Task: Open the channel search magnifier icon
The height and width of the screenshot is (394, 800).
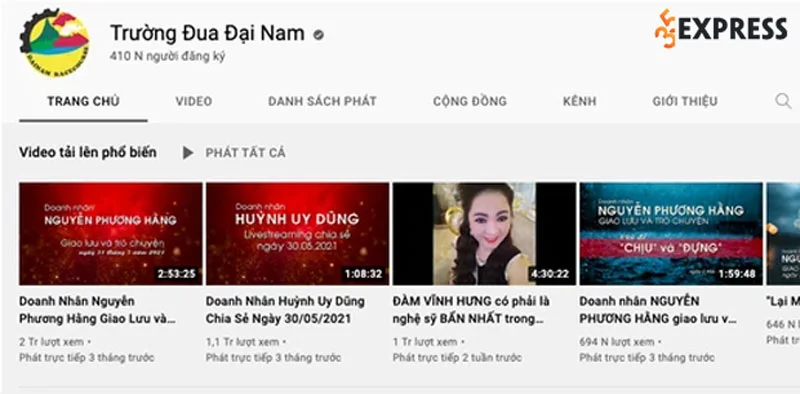Action: click(x=783, y=101)
